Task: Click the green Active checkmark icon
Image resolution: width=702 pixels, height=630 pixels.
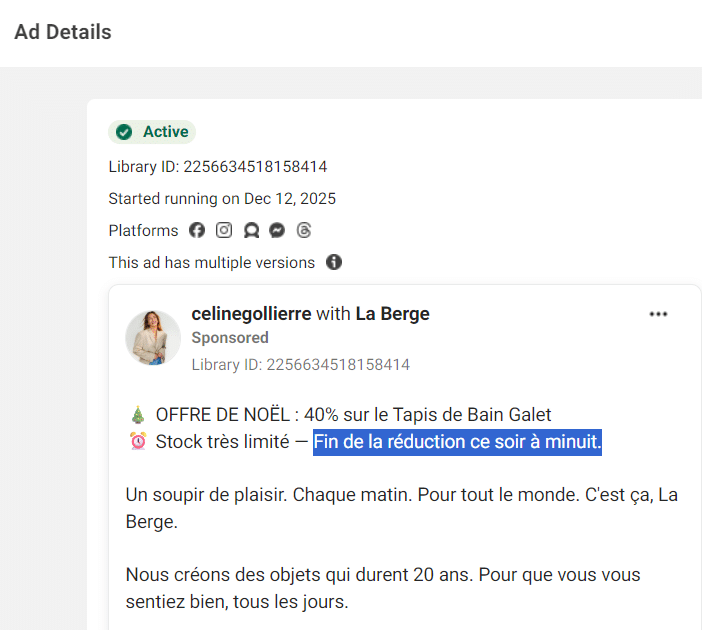Action: point(124,132)
